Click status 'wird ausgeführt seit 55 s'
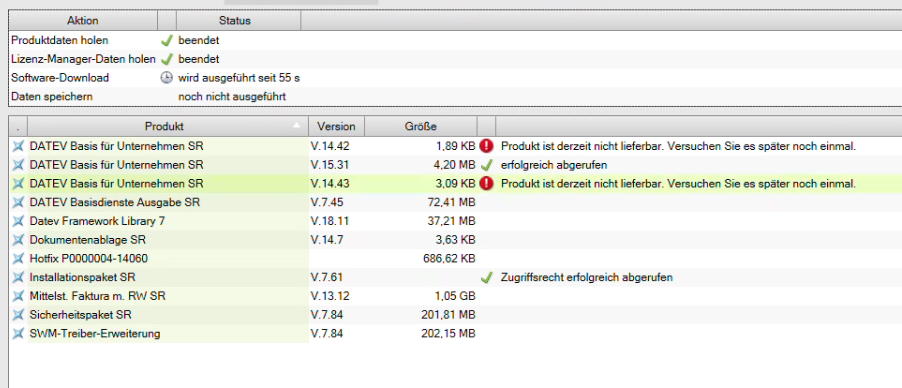 [239, 78]
